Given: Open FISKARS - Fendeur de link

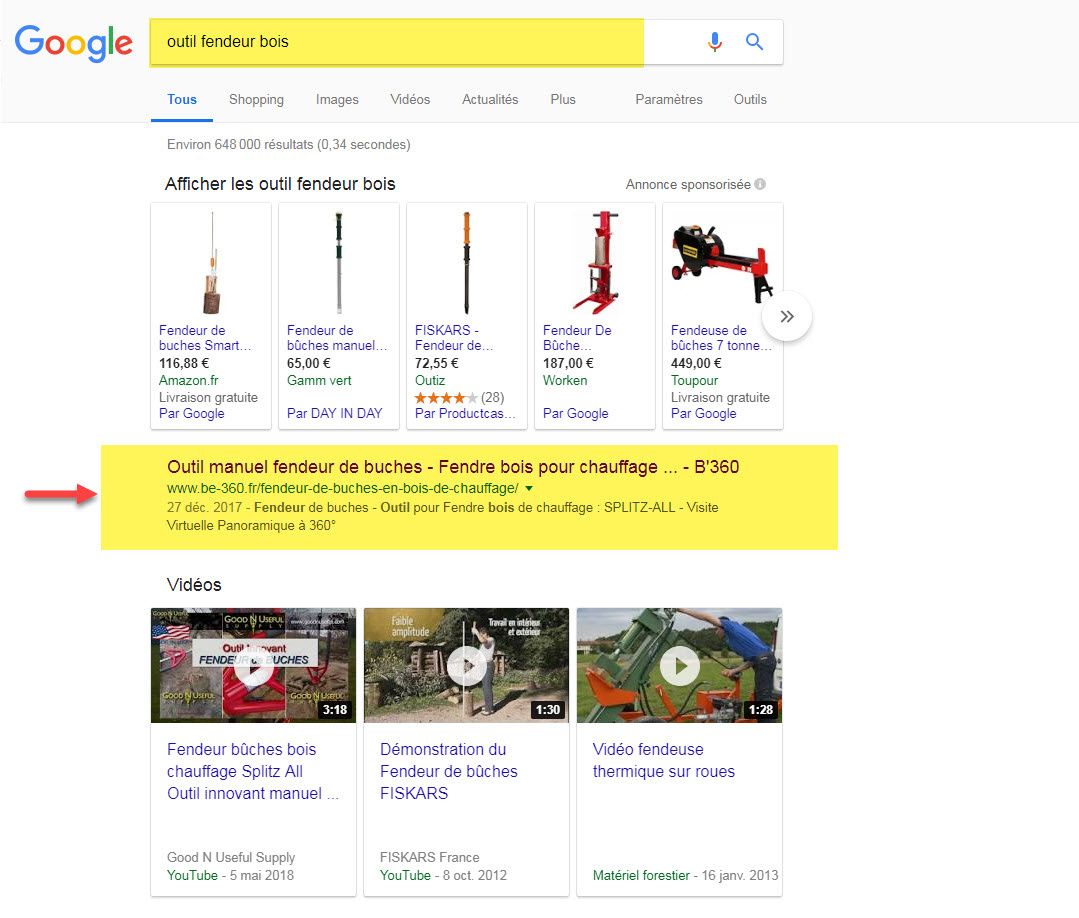Looking at the screenshot, I should point(454,338).
